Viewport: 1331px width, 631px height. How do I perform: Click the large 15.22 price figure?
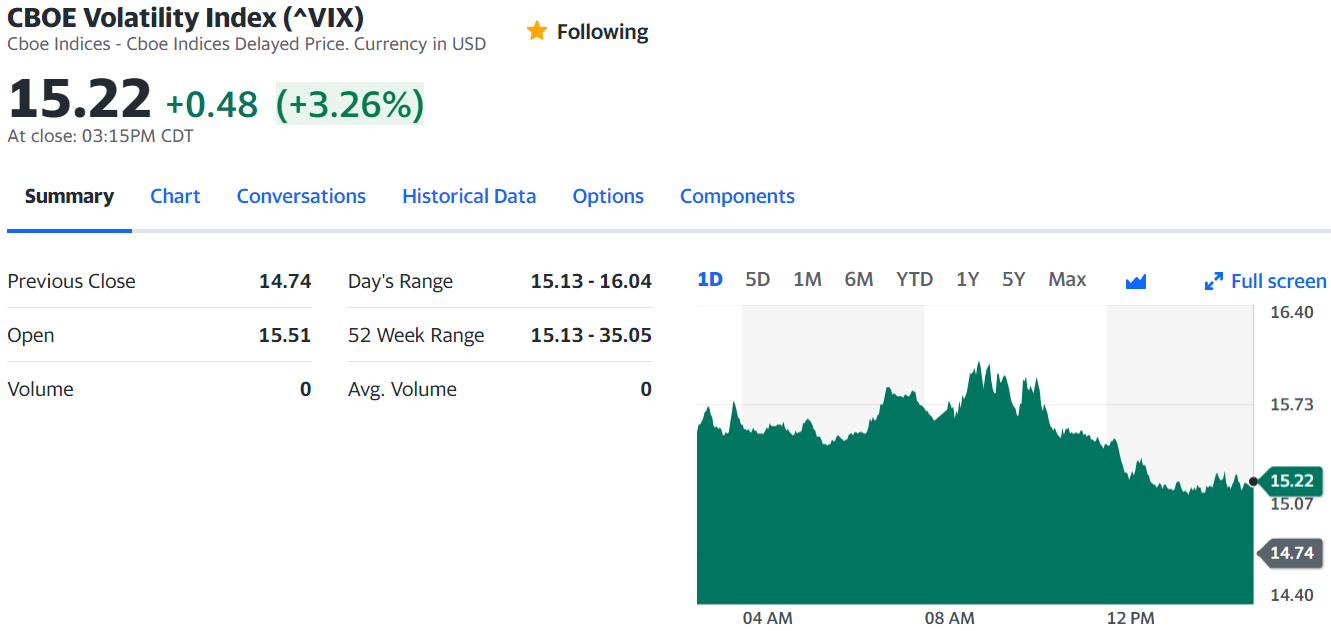click(80, 99)
